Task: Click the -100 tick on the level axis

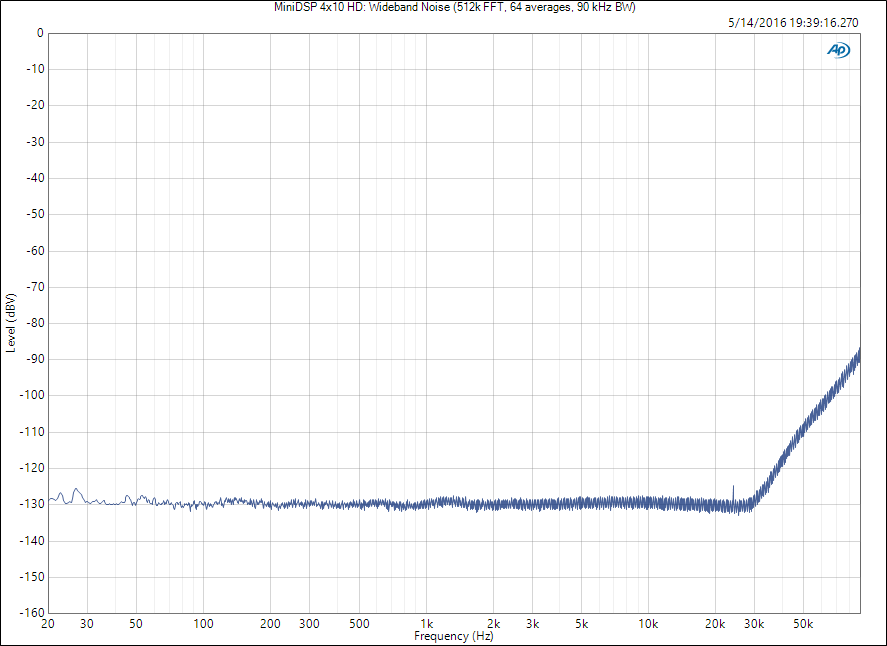Action: click(x=32, y=395)
